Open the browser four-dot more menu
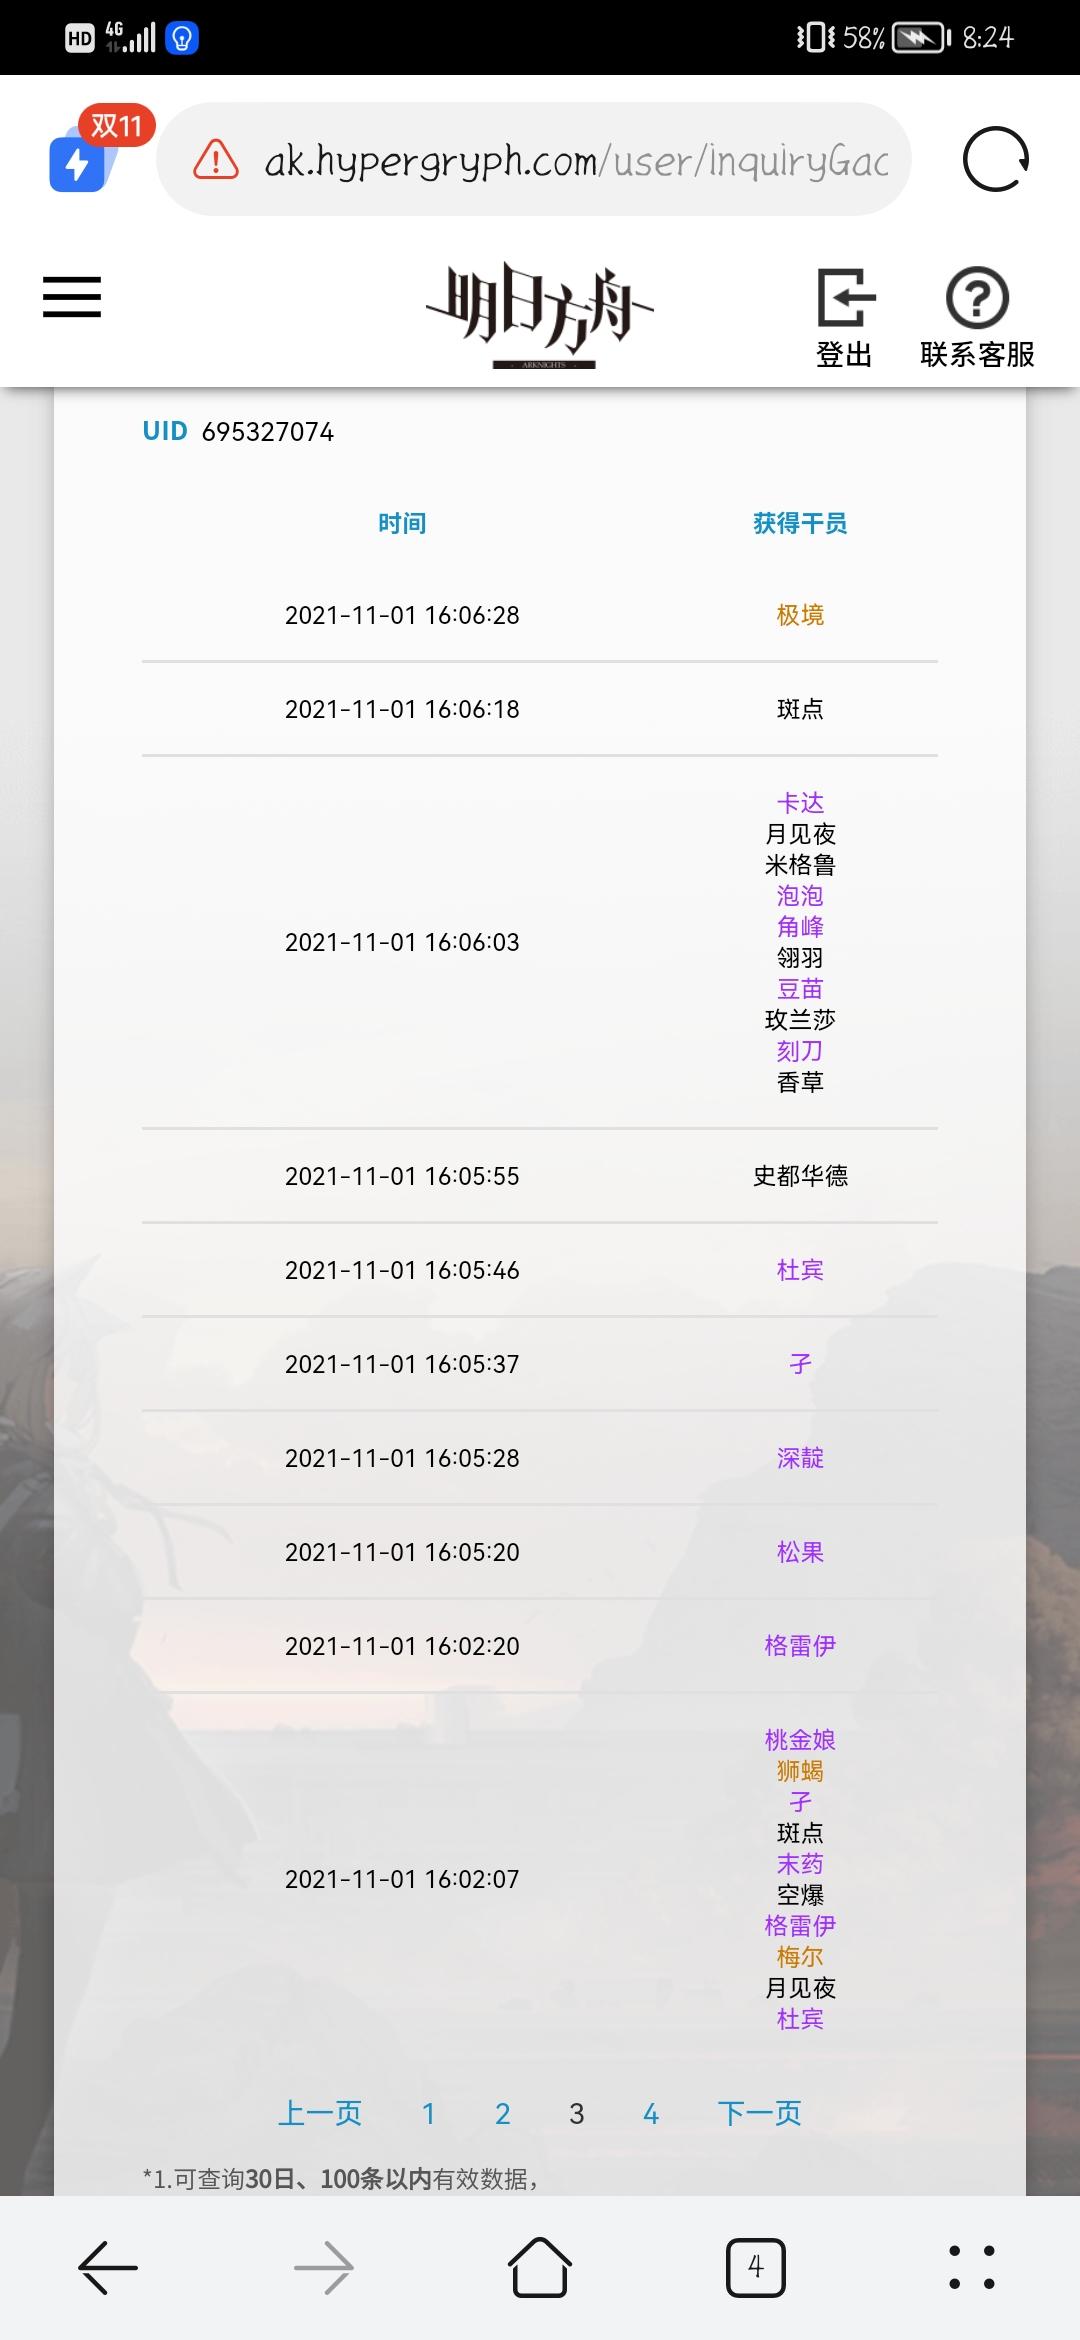Image resolution: width=1080 pixels, height=2340 pixels. pyautogui.click(x=972, y=2267)
